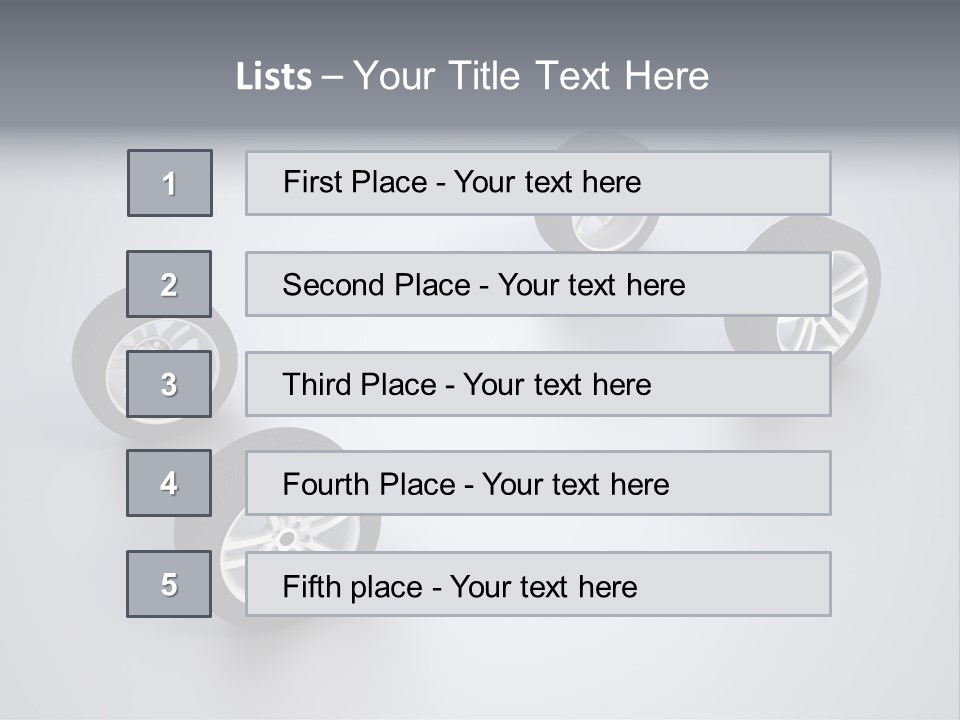Select the number 2 box
Viewport: 960px width, 720px height.
coord(169,284)
